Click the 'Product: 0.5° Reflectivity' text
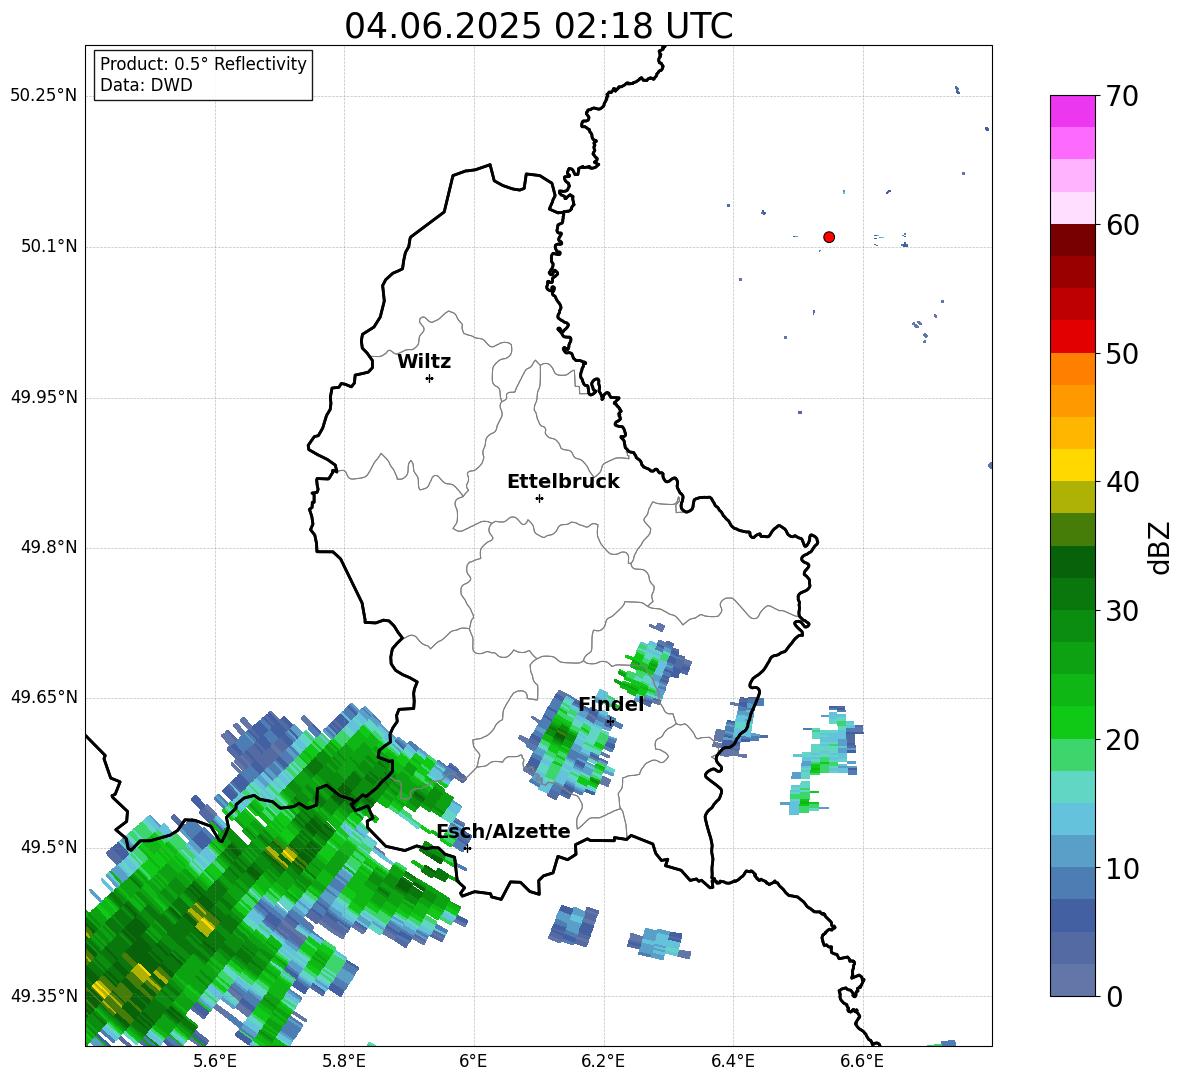Viewport: 1184px width, 1081px height. (x=203, y=64)
